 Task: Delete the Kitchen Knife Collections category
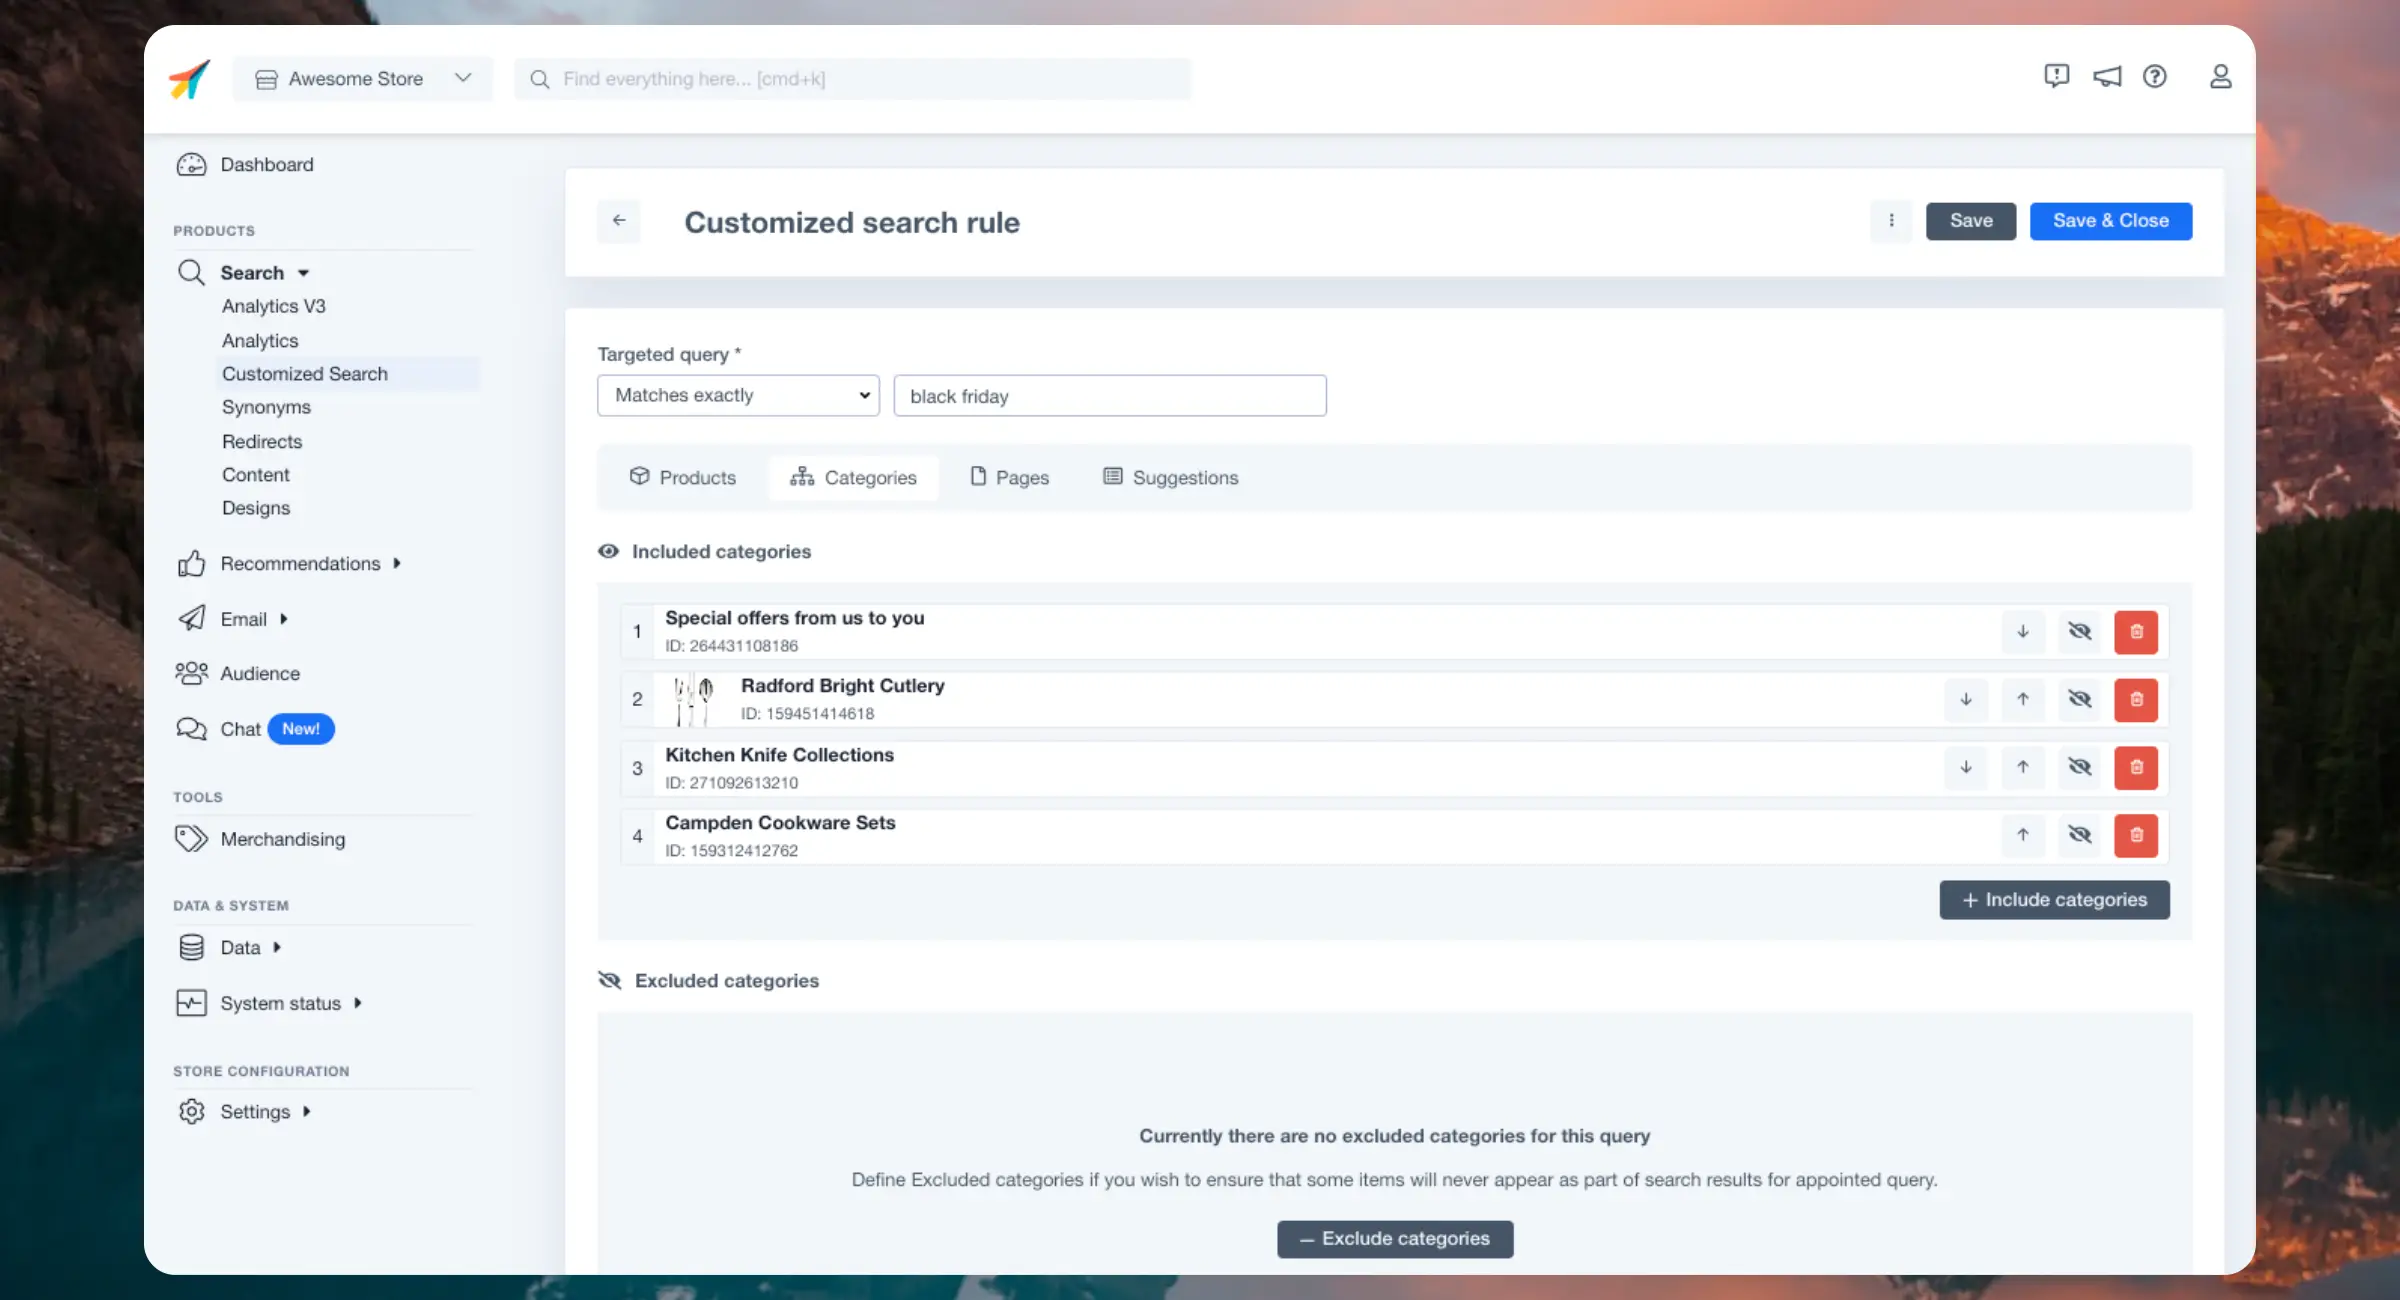tap(2136, 767)
